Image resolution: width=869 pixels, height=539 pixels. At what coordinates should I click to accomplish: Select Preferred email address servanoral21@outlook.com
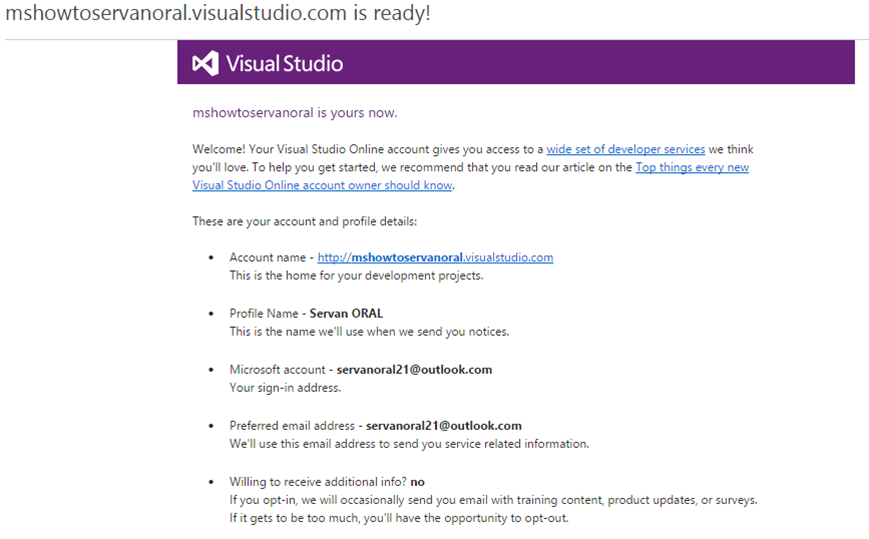tap(444, 425)
